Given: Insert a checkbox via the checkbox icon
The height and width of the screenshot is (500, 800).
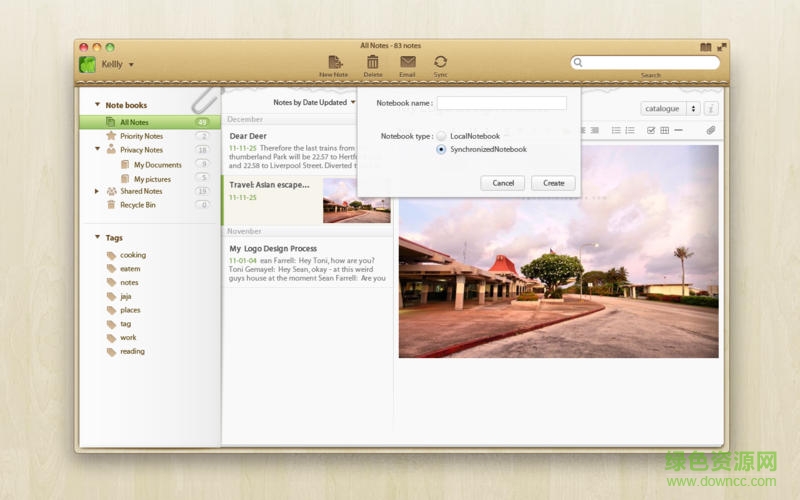Looking at the screenshot, I should coord(651,130).
